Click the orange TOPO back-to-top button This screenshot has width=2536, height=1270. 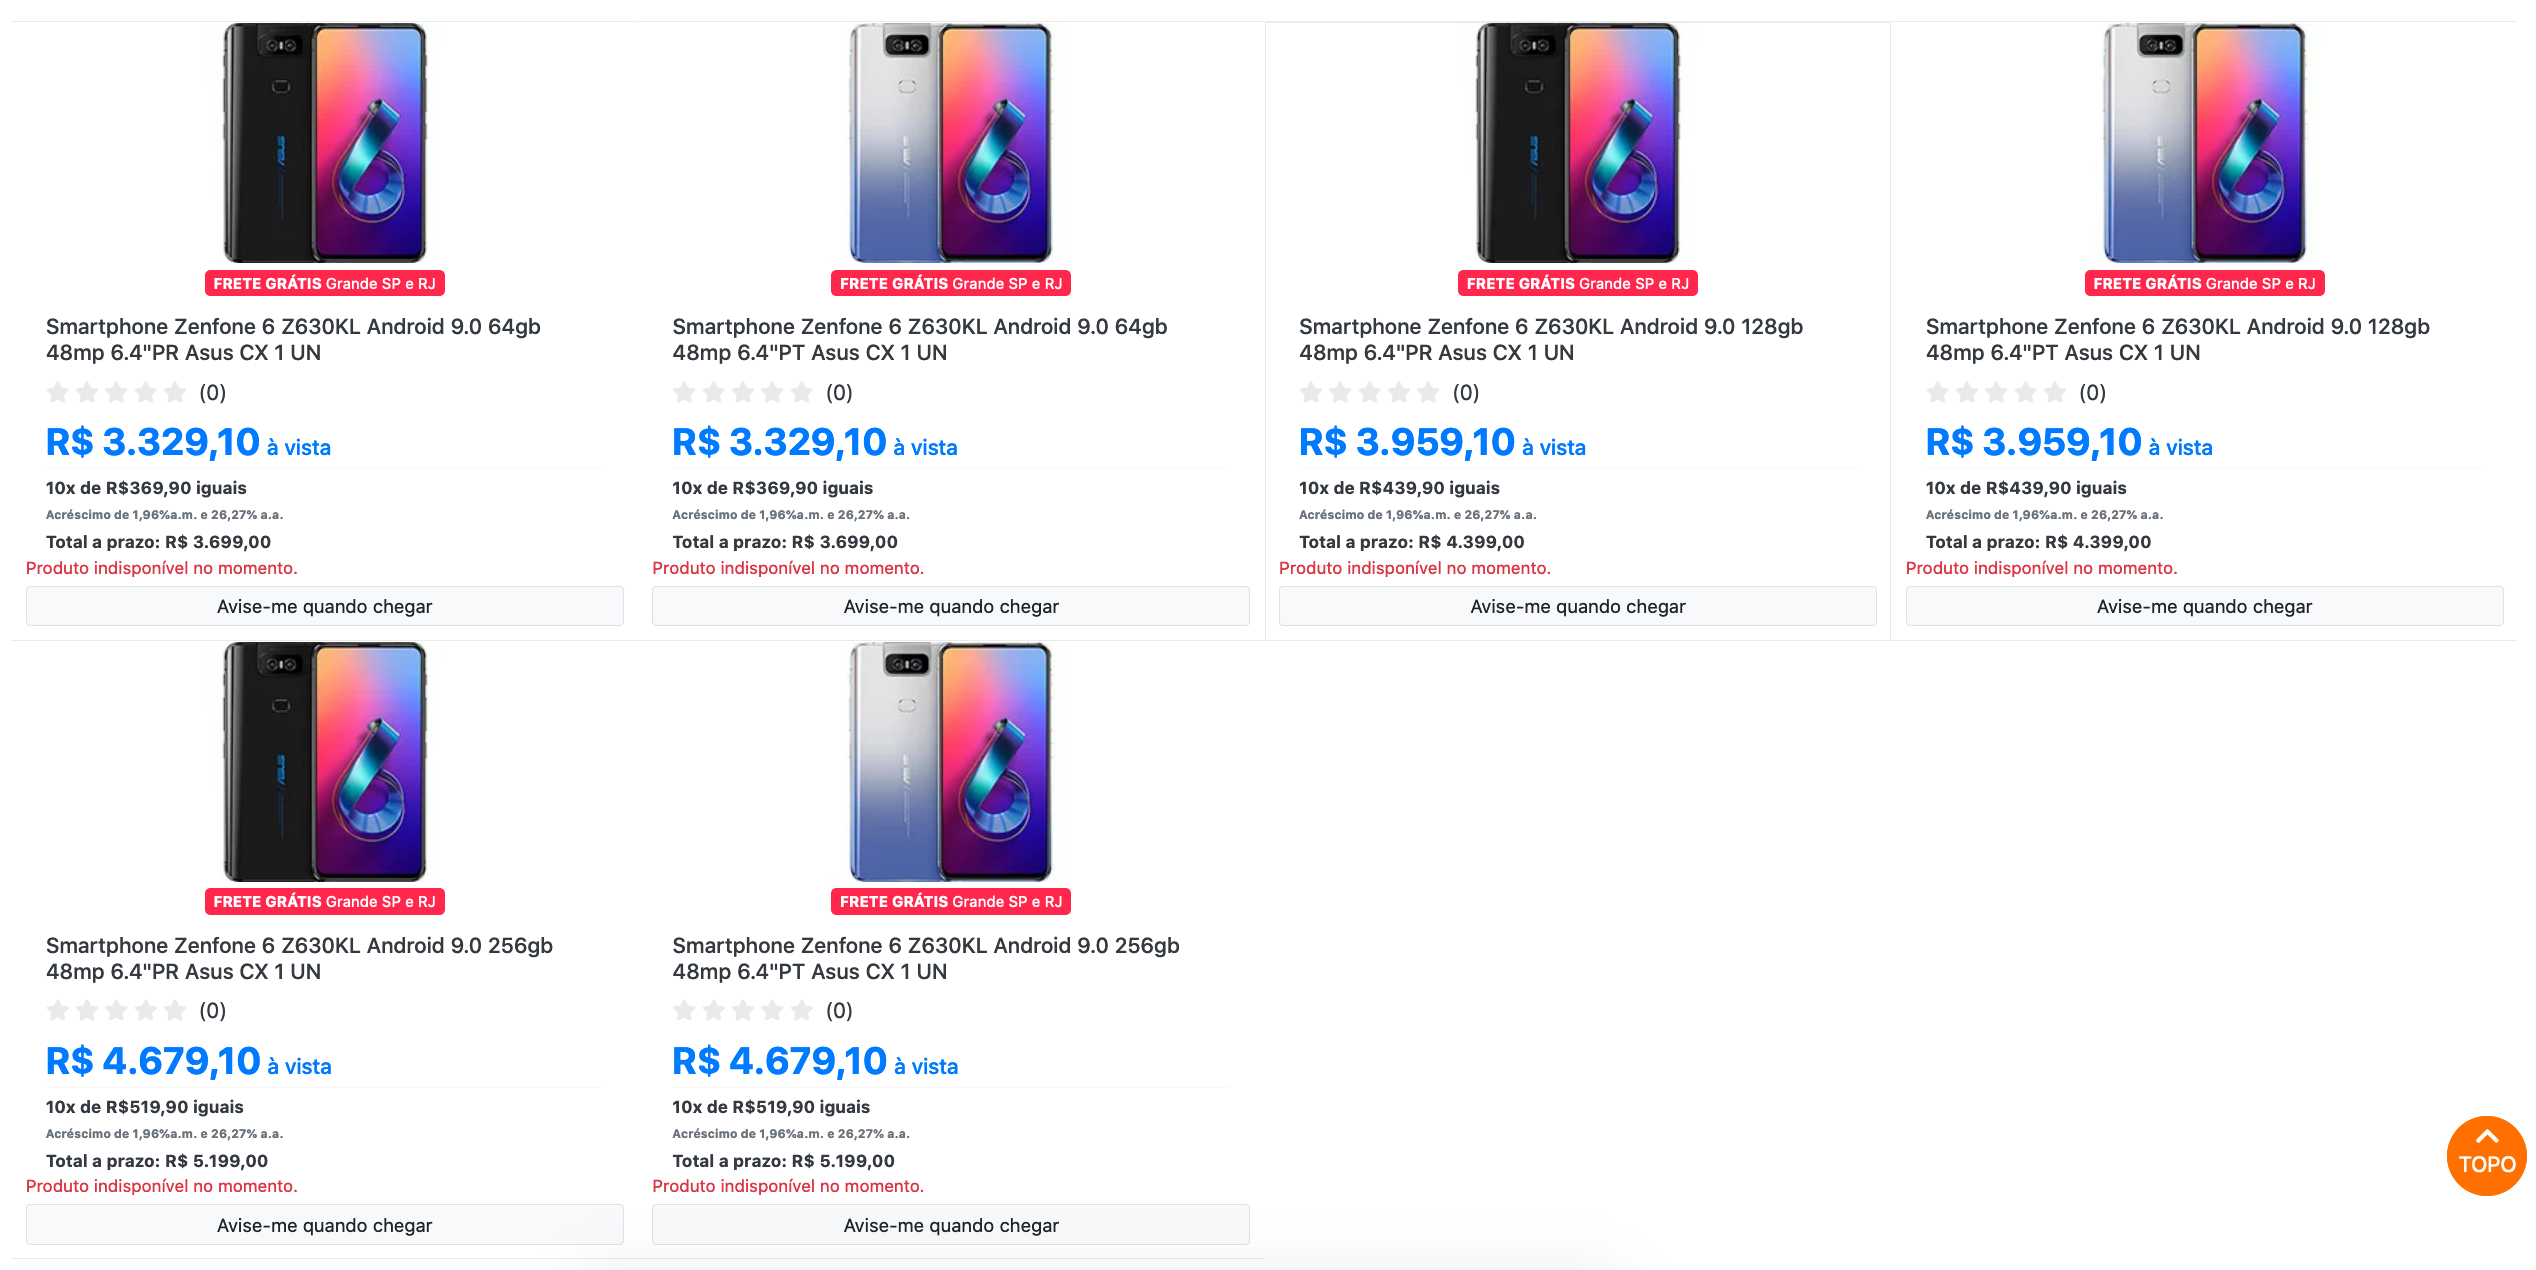[x=2486, y=1155]
